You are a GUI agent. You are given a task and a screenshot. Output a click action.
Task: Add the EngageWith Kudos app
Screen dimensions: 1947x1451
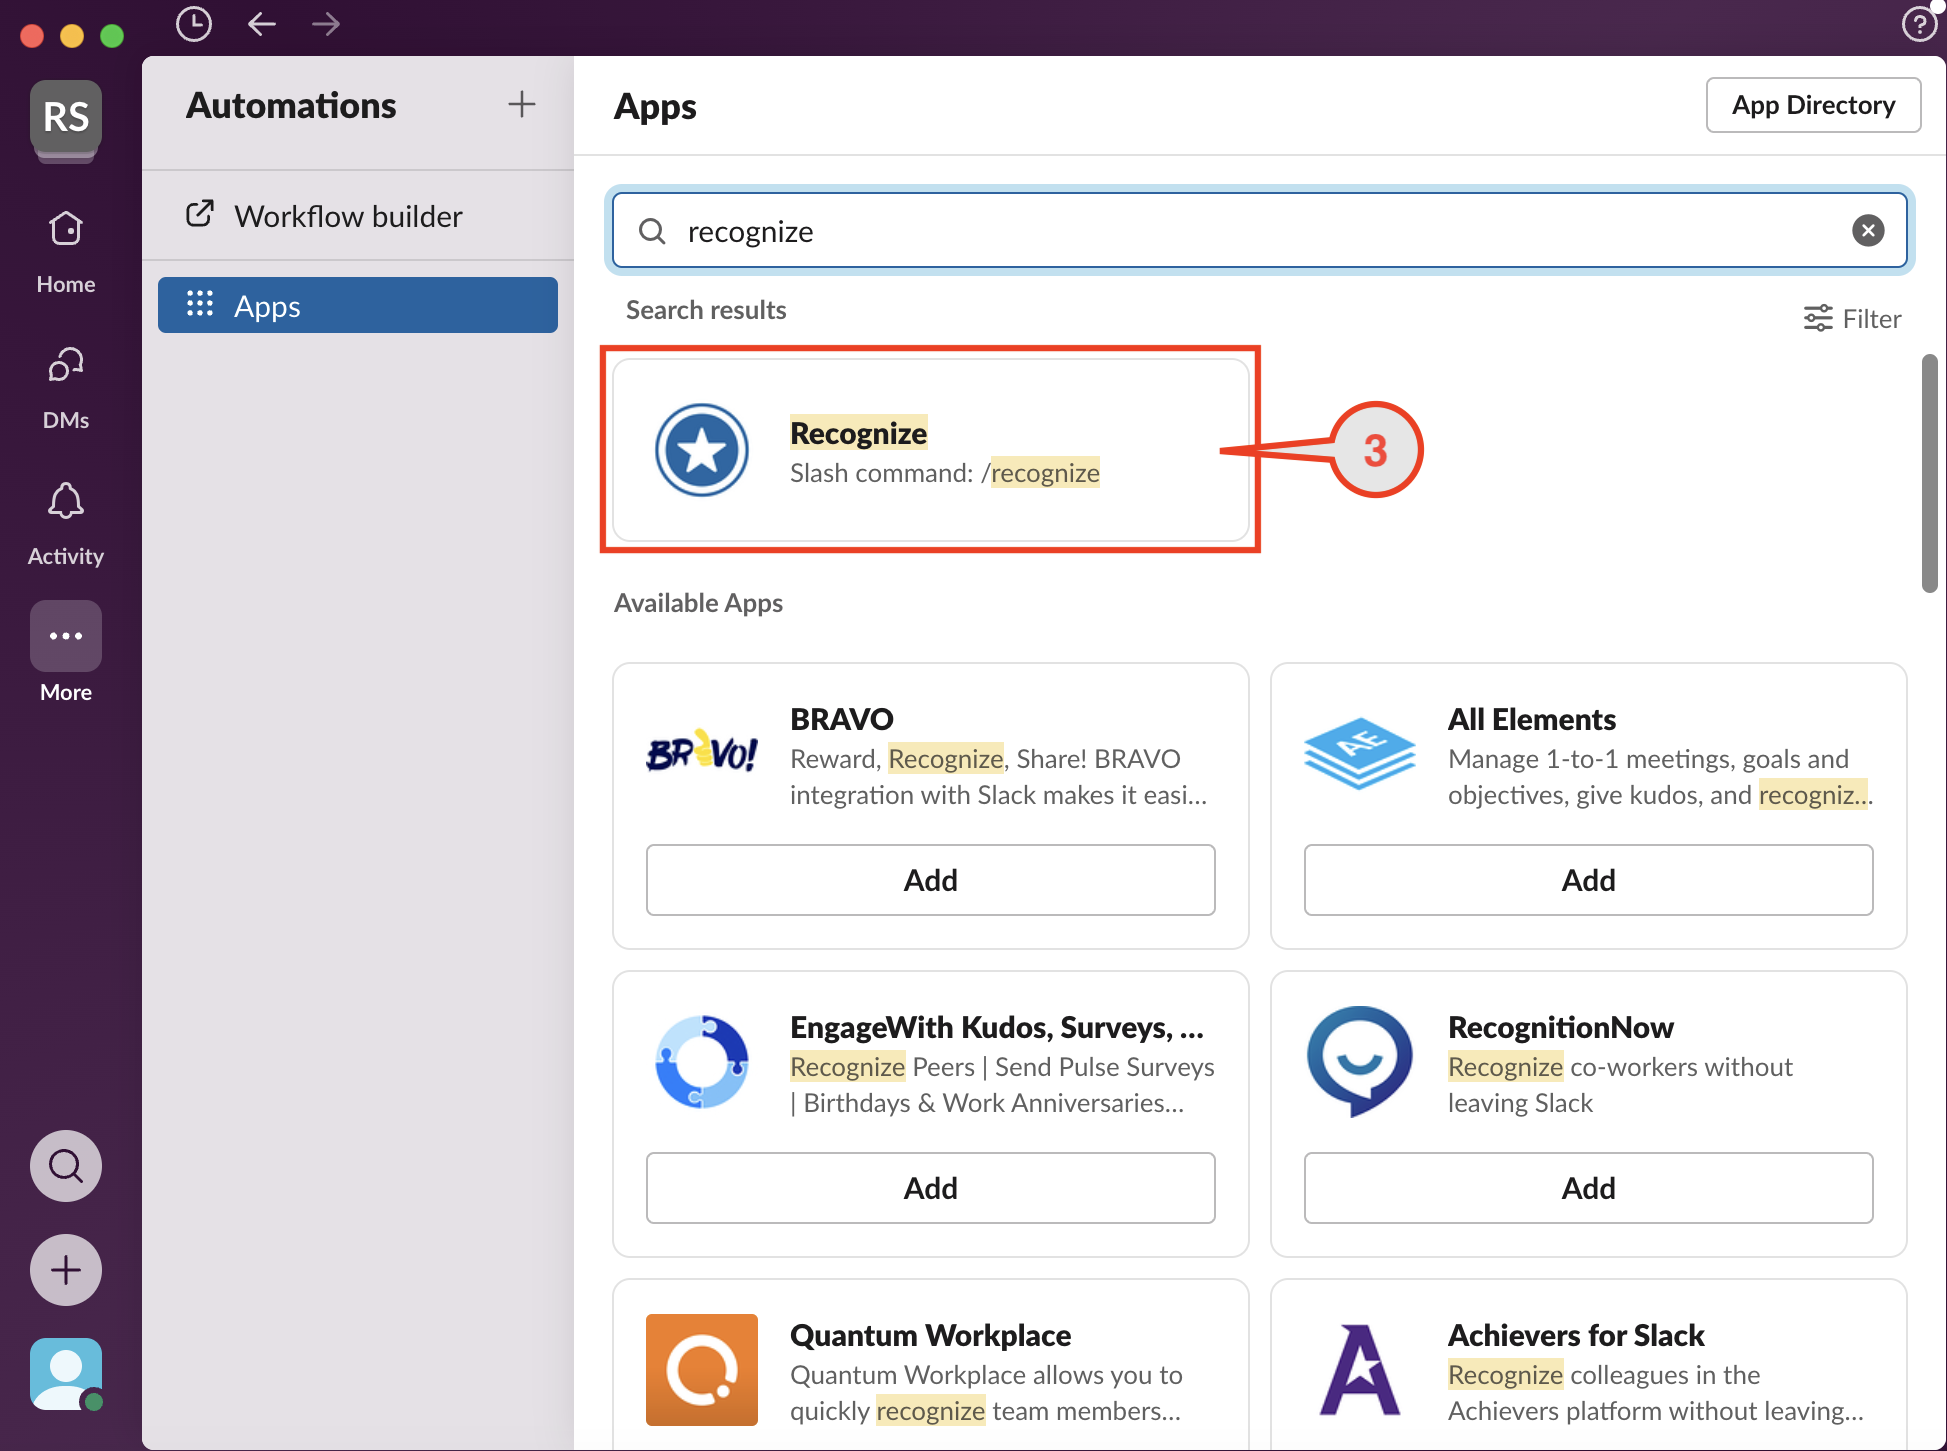coord(930,1188)
